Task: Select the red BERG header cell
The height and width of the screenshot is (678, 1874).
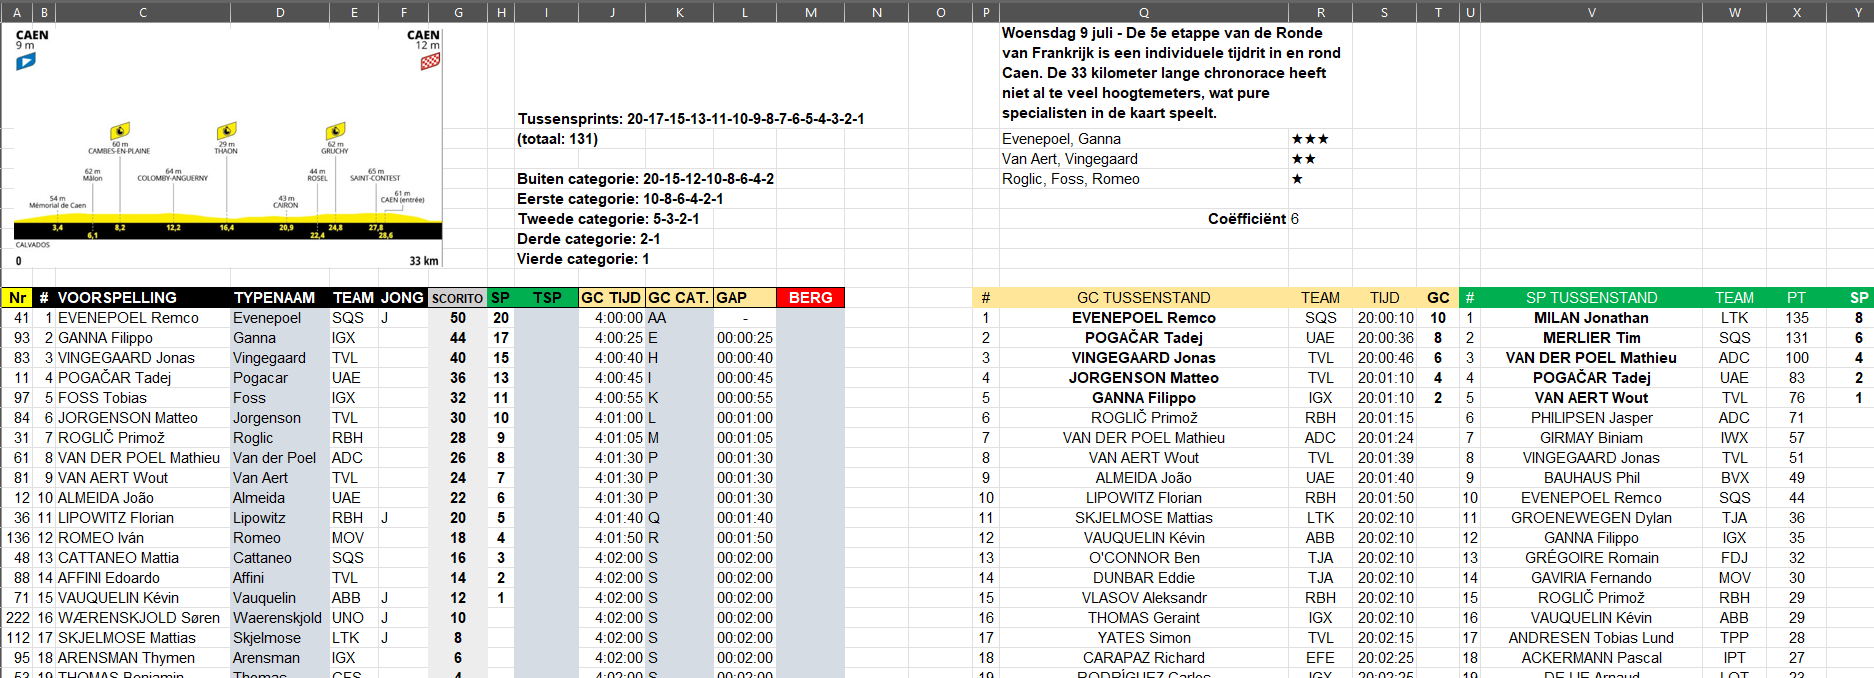Action: pos(810,298)
